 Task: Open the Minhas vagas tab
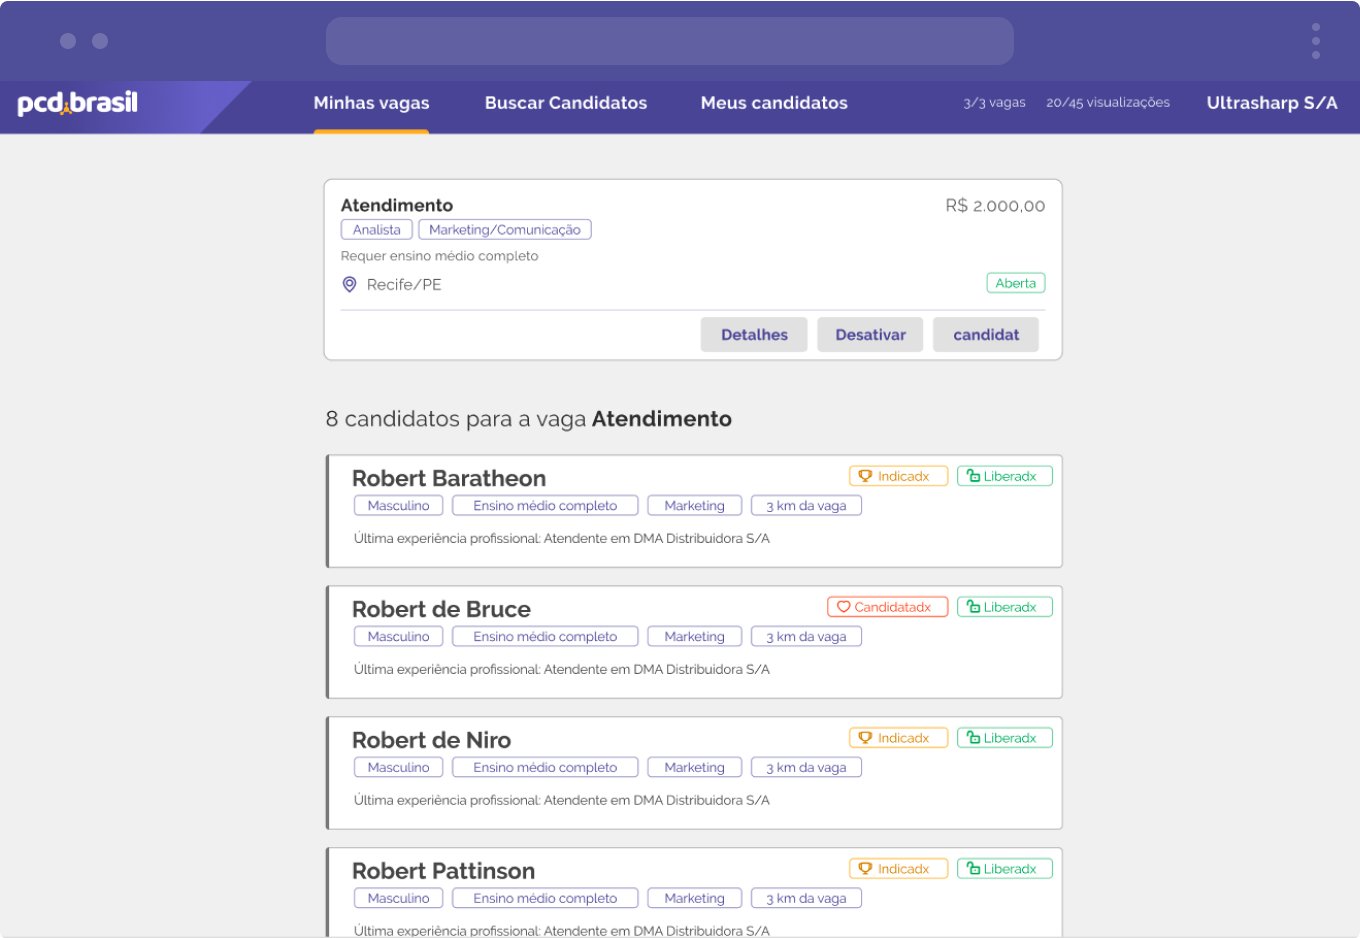[x=371, y=103]
